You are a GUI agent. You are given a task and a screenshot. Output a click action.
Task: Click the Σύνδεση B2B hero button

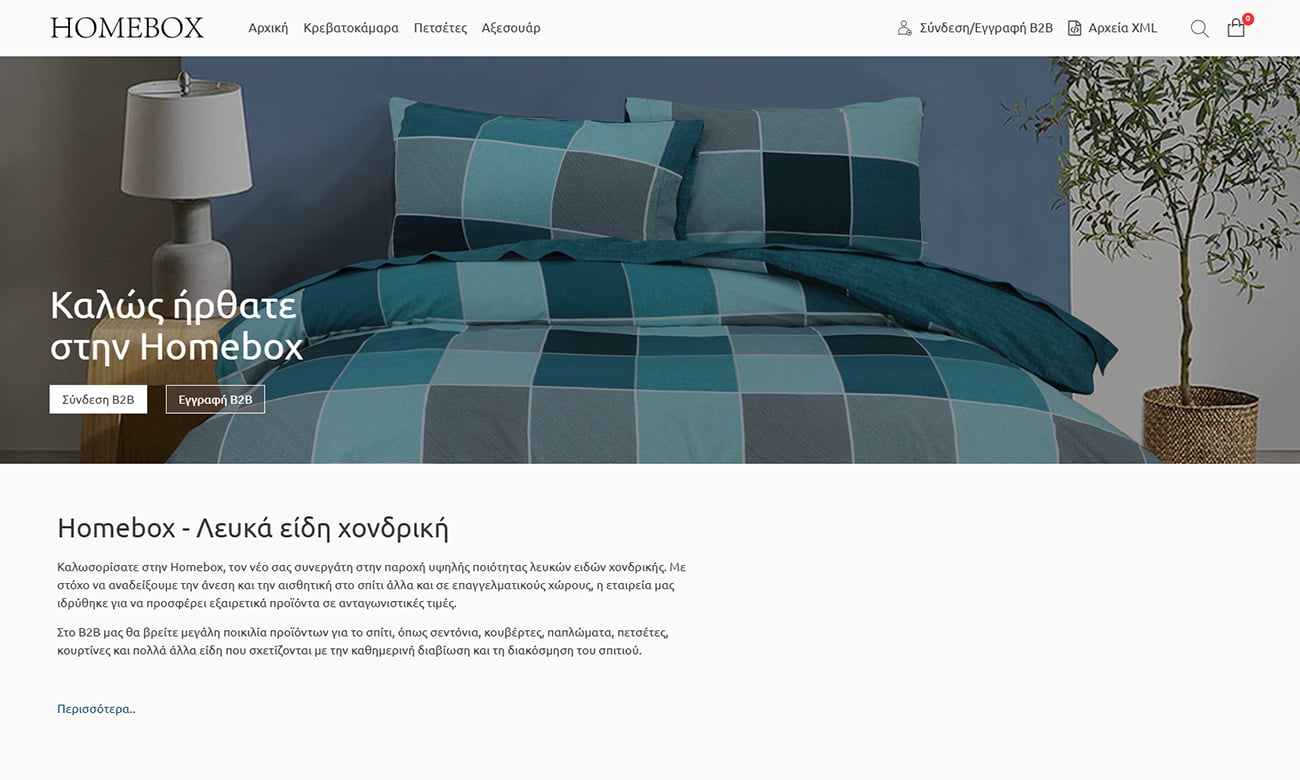click(x=98, y=399)
